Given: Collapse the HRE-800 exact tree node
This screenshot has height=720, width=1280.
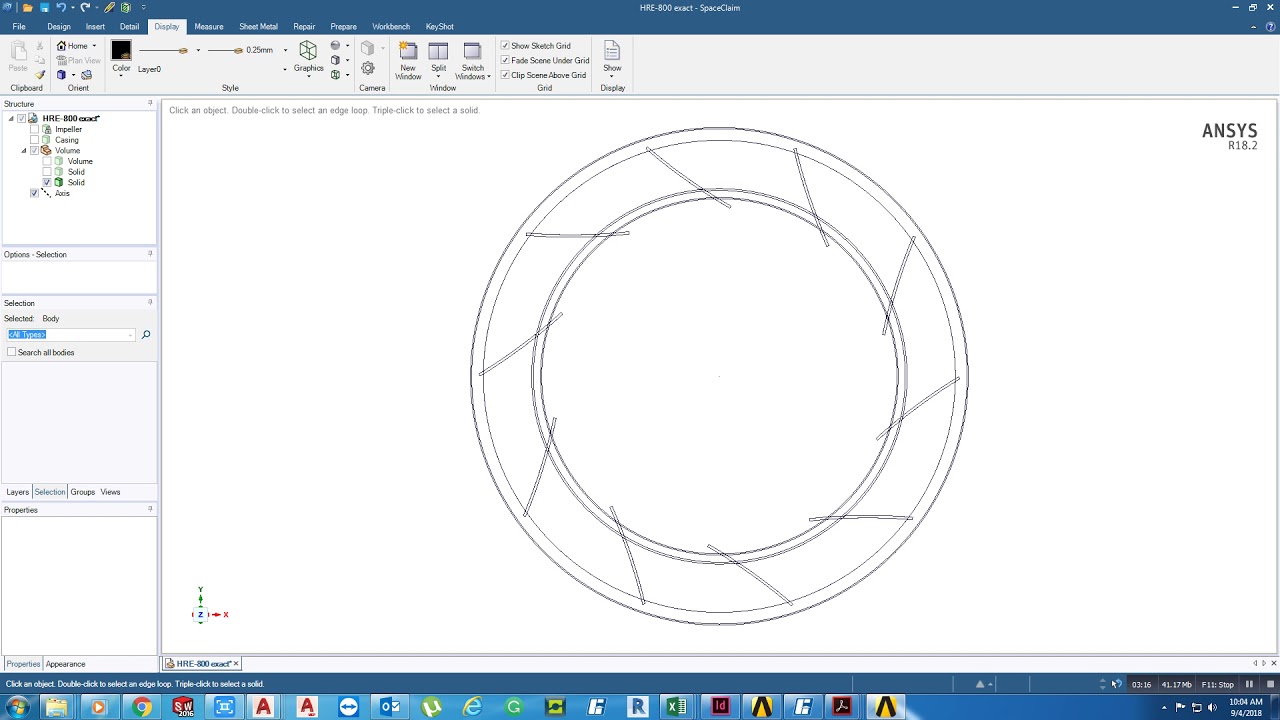Looking at the screenshot, I should coord(11,118).
